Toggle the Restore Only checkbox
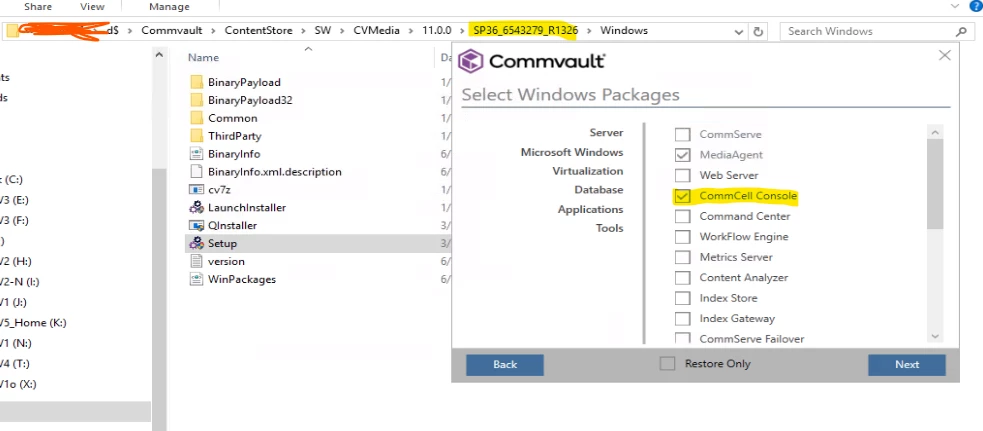The height and width of the screenshot is (431, 983). coord(667,364)
